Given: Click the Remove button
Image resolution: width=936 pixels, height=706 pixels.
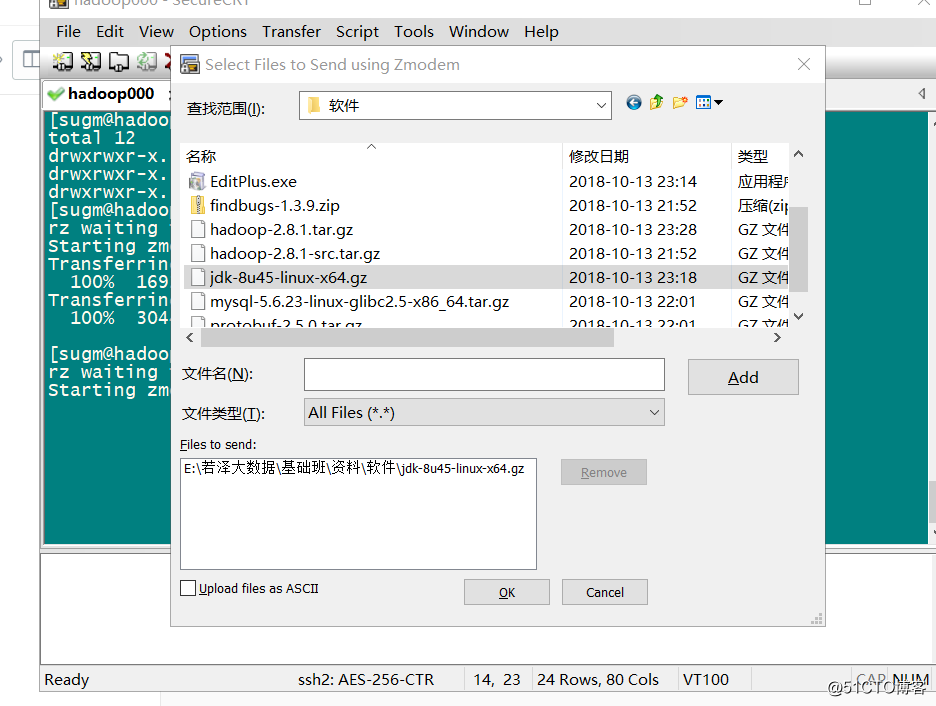Looking at the screenshot, I should pos(604,472).
